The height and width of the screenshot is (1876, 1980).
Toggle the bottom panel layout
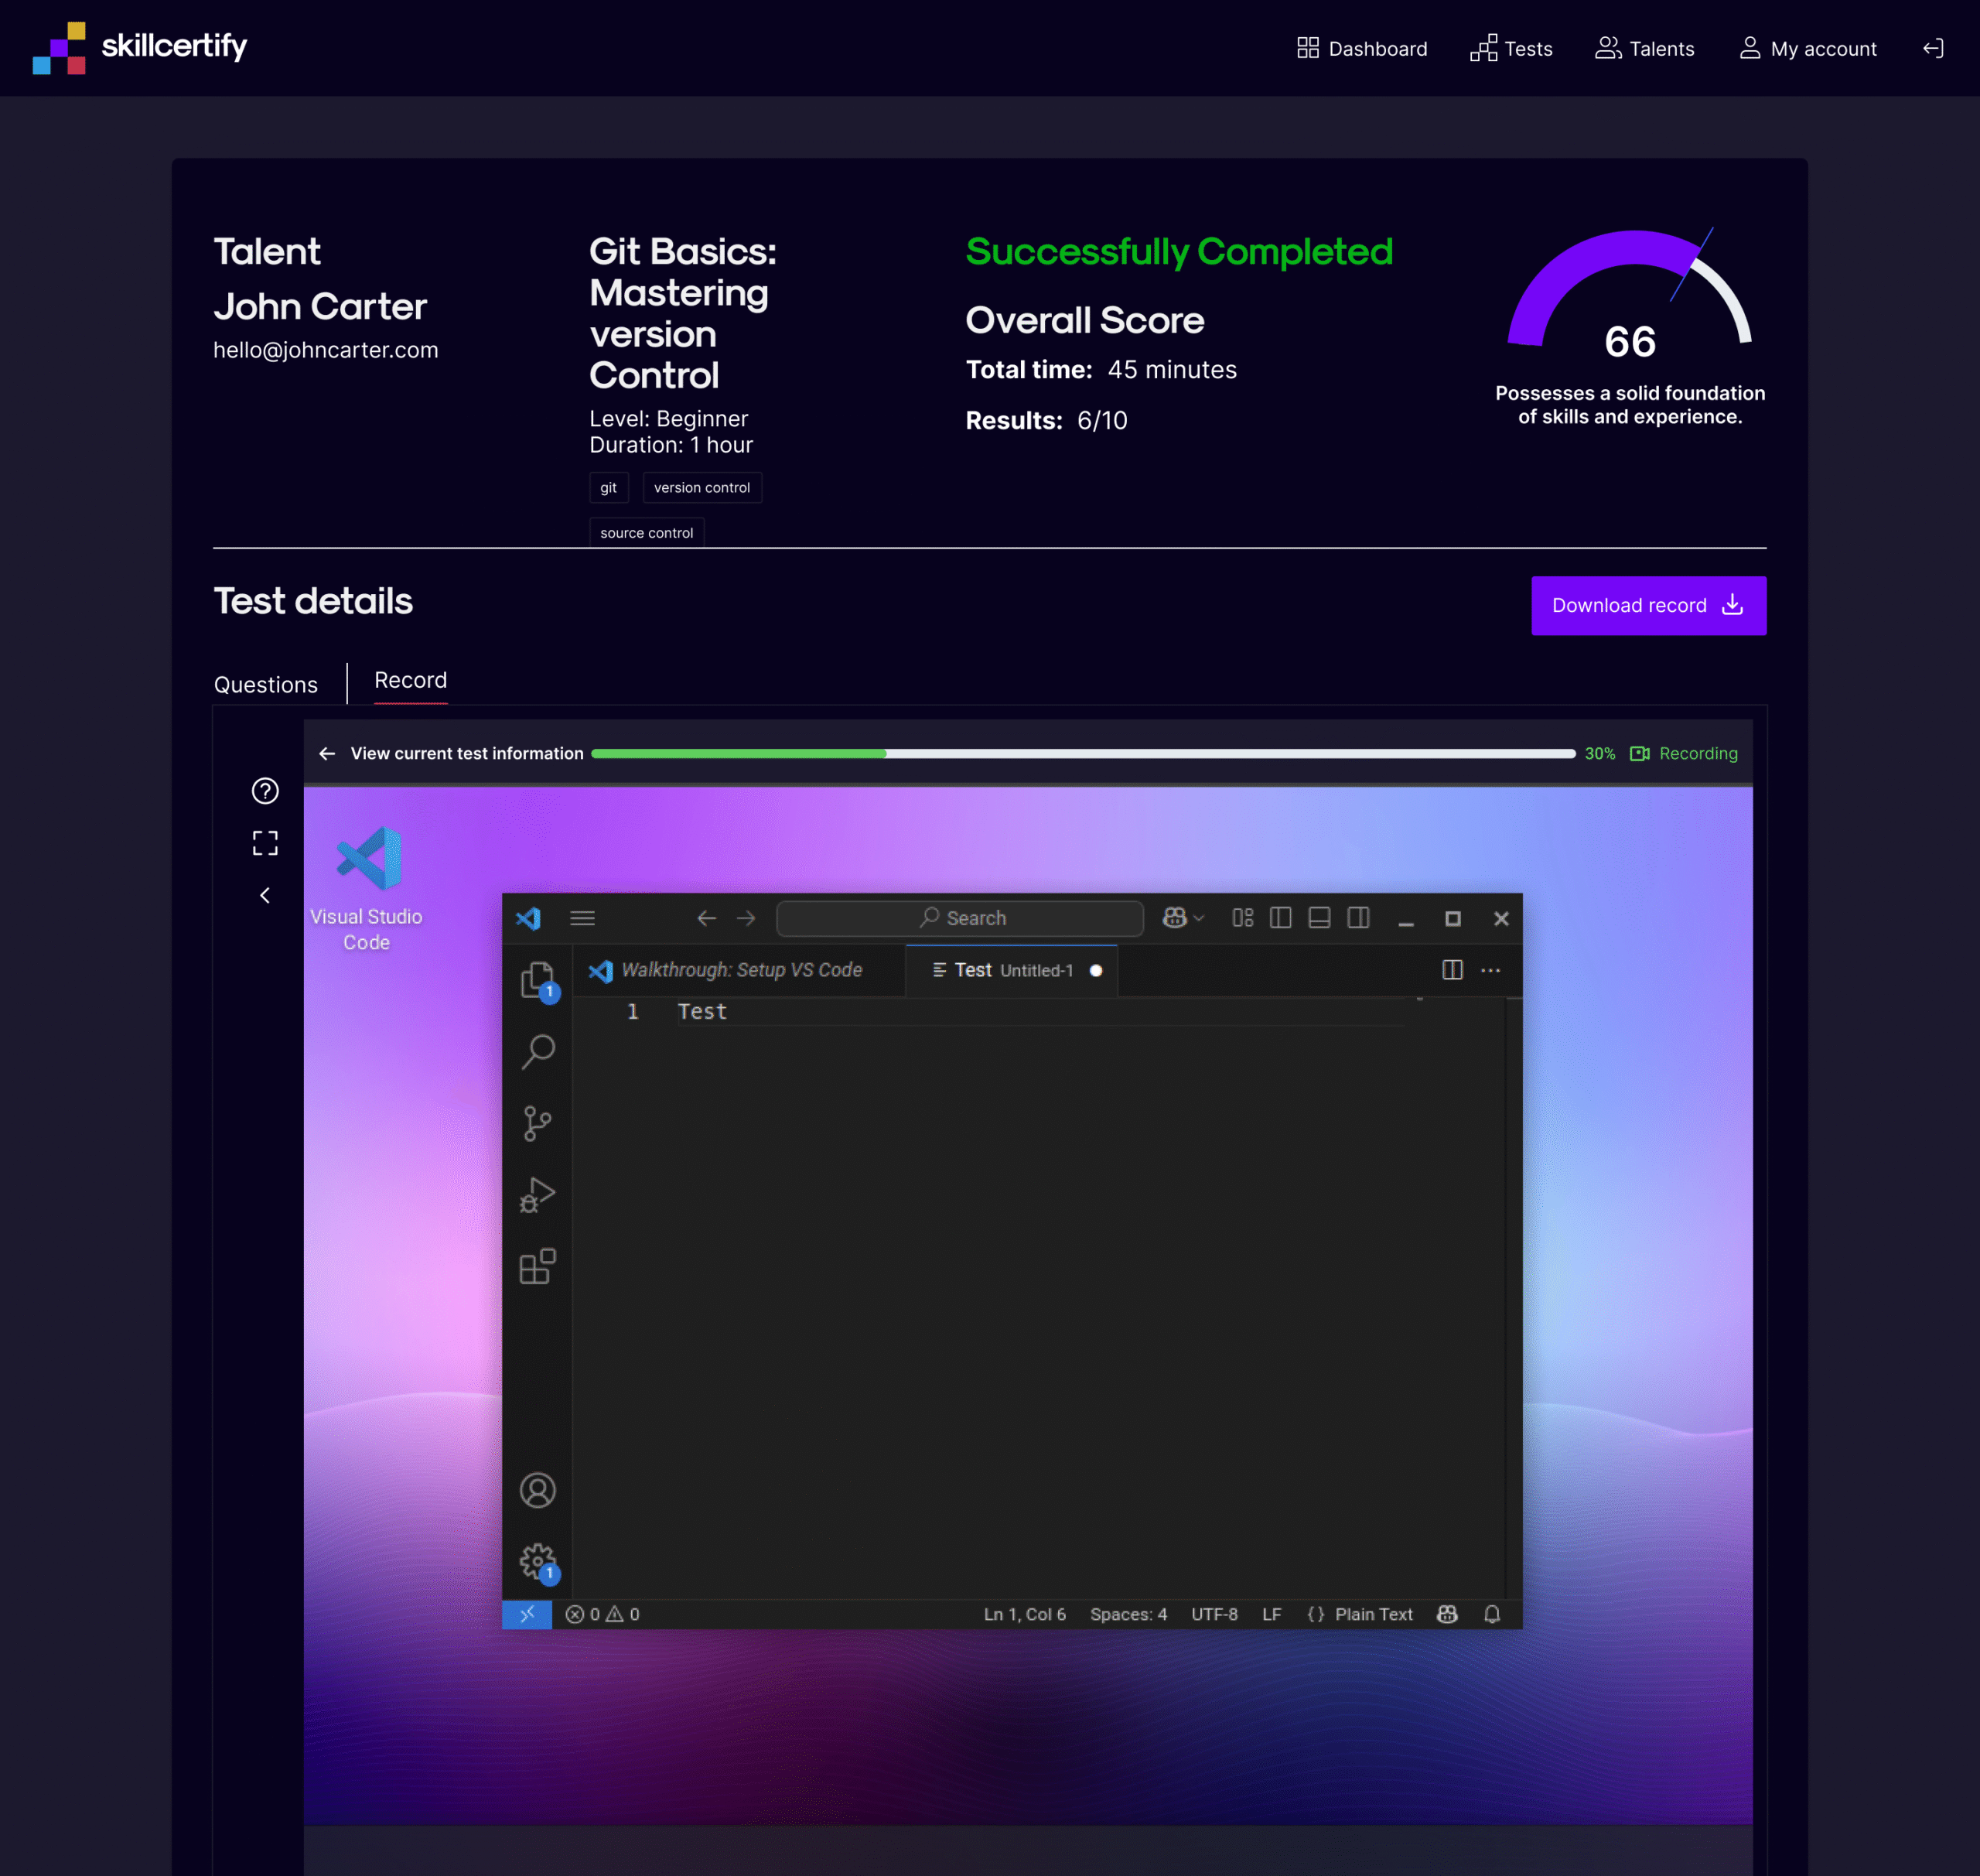coord(1319,918)
